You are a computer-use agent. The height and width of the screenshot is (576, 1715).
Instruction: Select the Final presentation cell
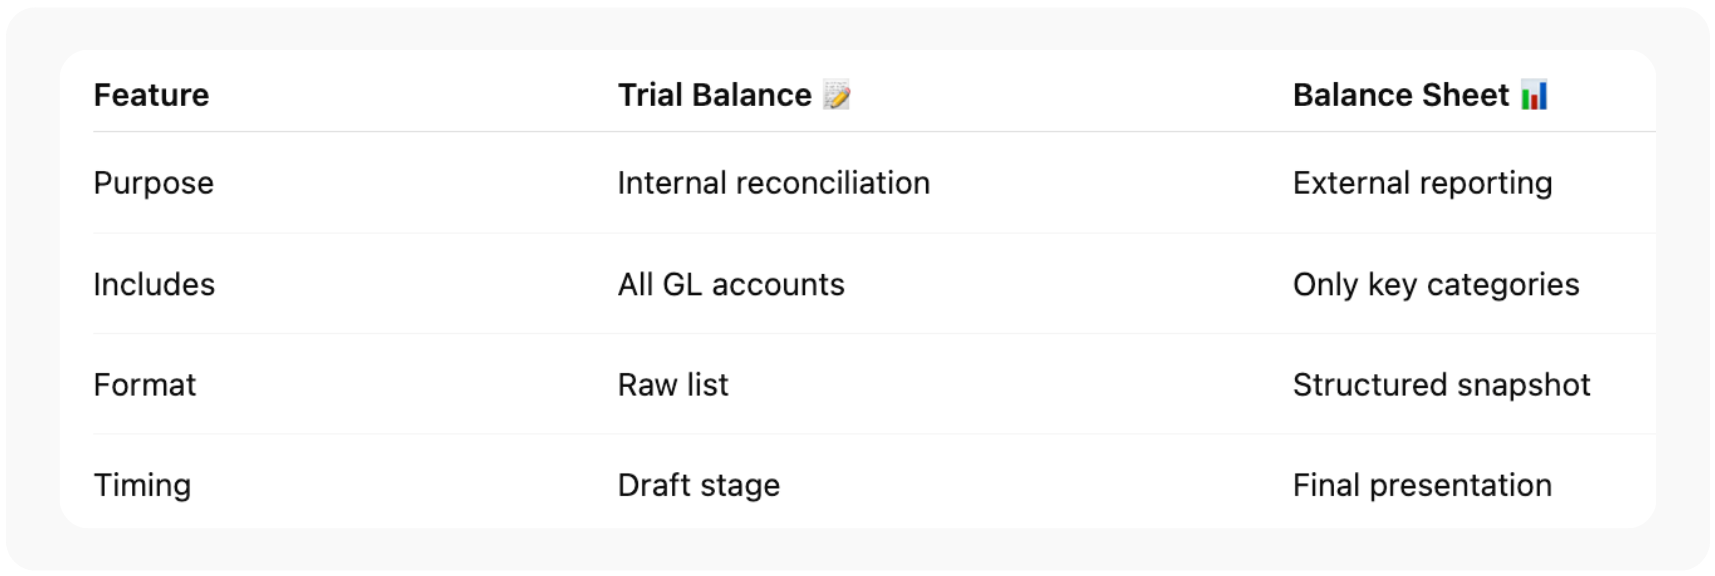pyautogui.click(x=1421, y=485)
